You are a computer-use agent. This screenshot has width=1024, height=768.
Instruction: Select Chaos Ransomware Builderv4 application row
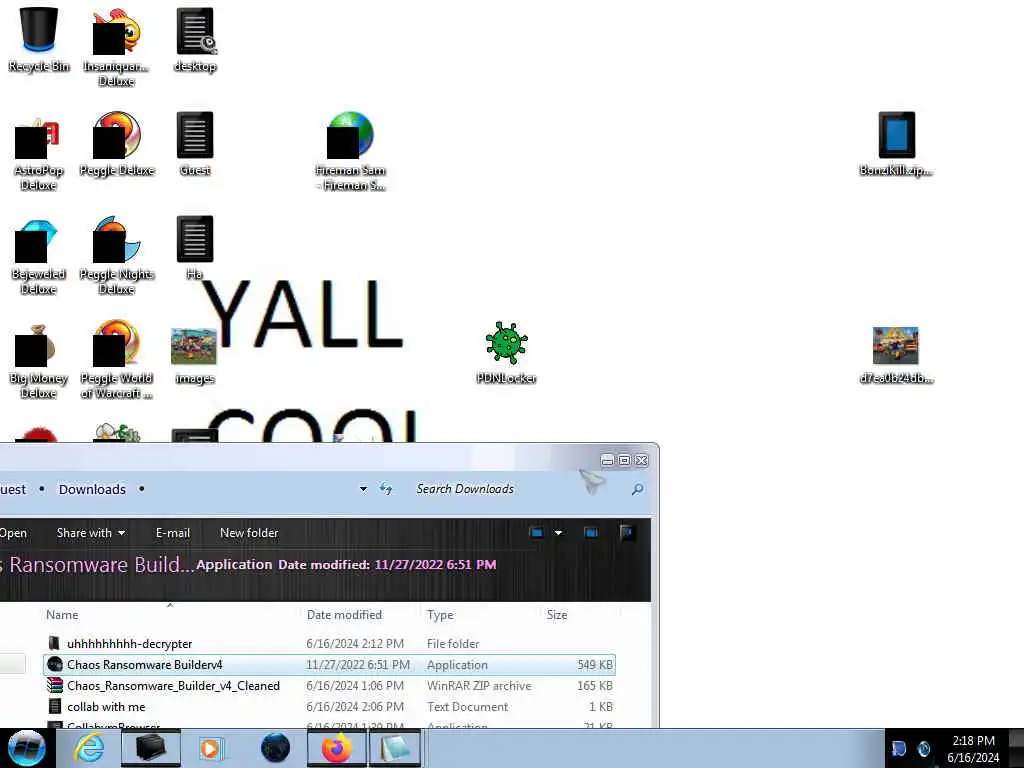(329, 665)
